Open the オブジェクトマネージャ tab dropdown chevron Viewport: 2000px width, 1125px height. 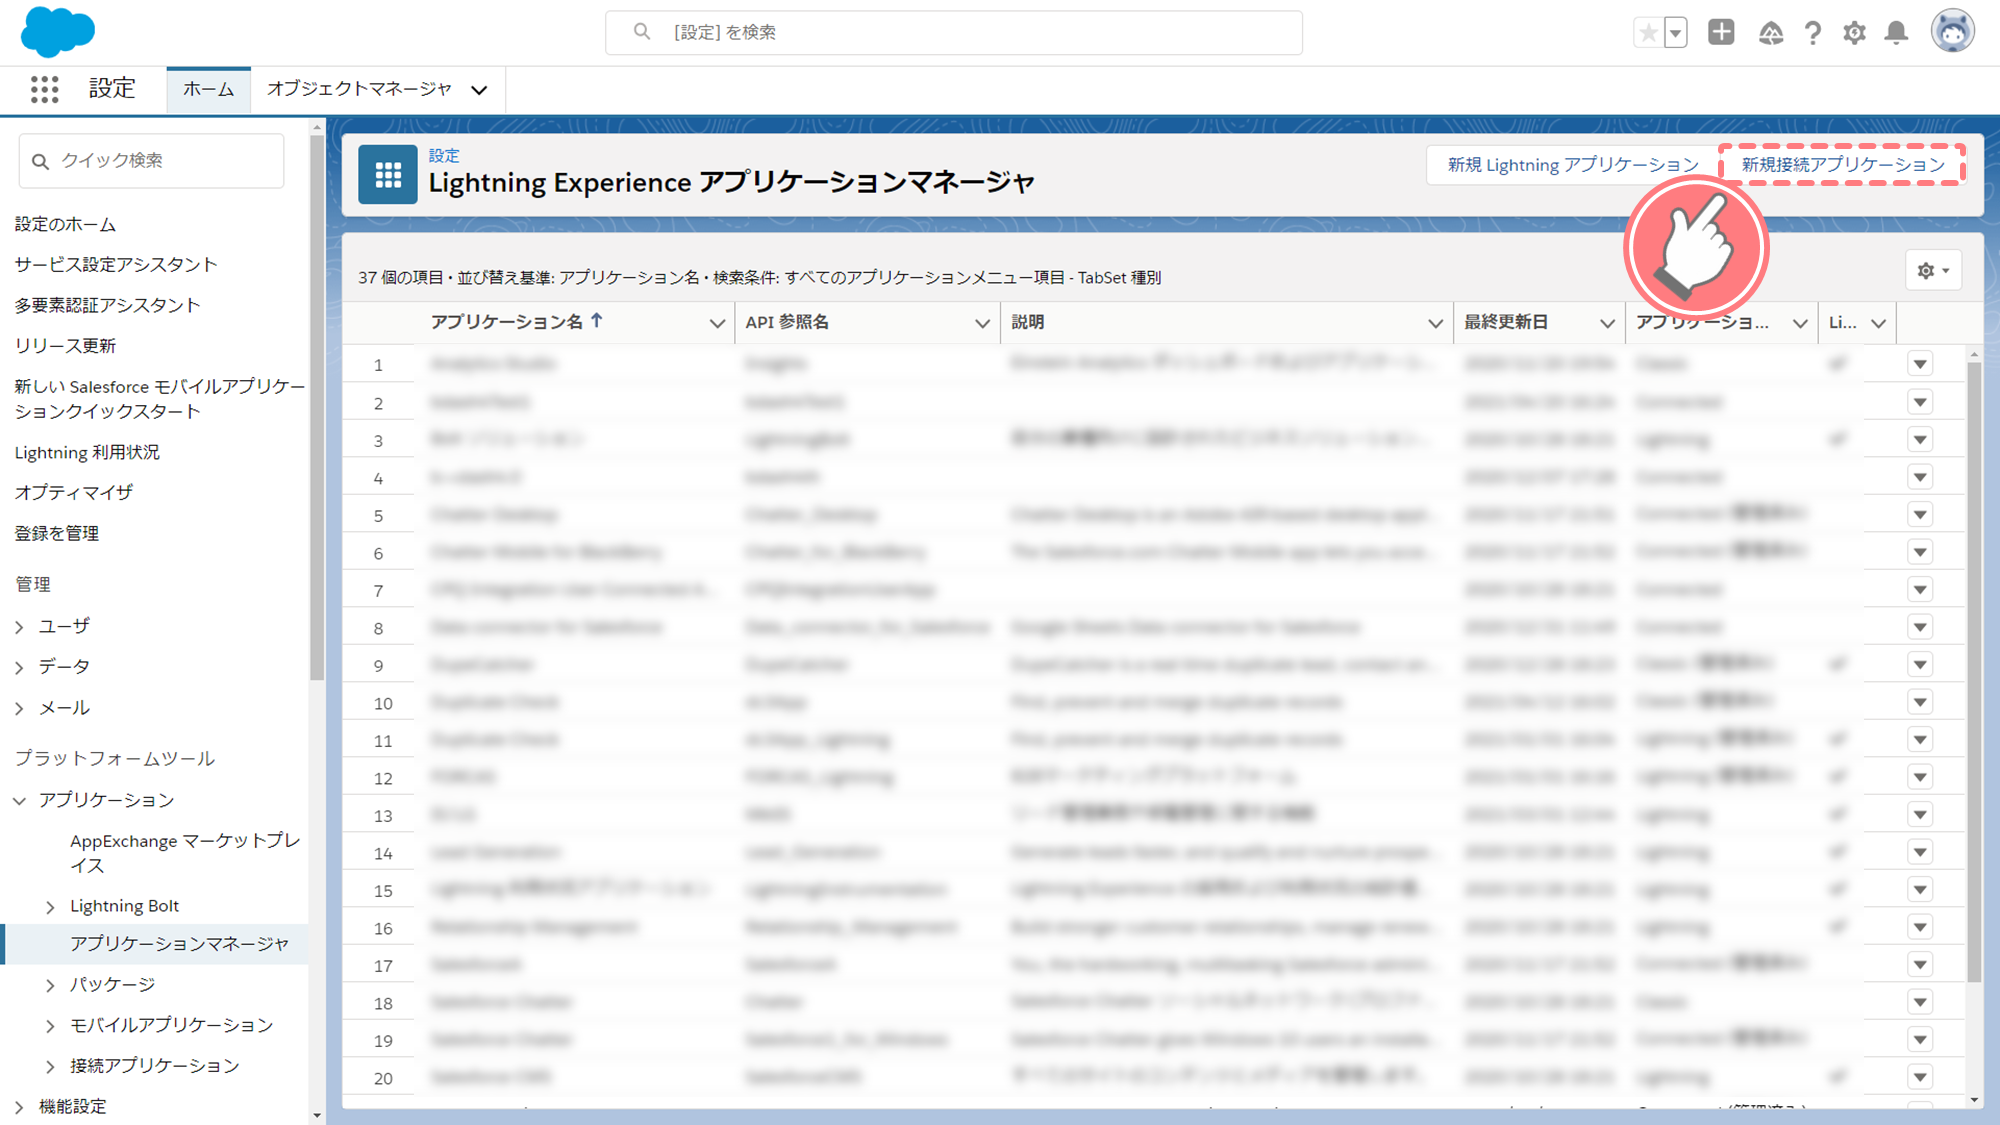pos(479,90)
